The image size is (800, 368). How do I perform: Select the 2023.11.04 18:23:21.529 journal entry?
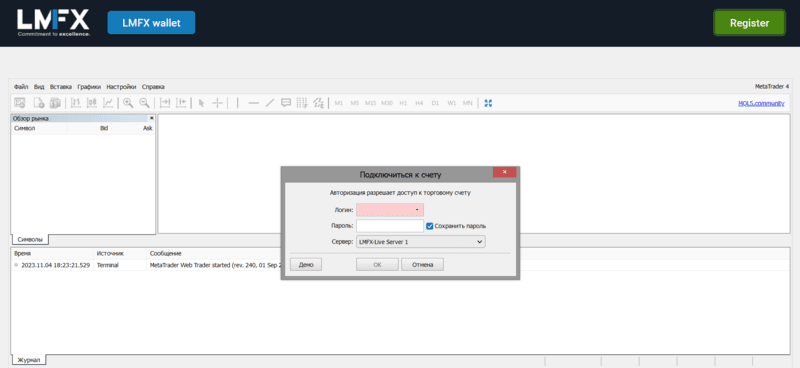click(x=56, y=265)
